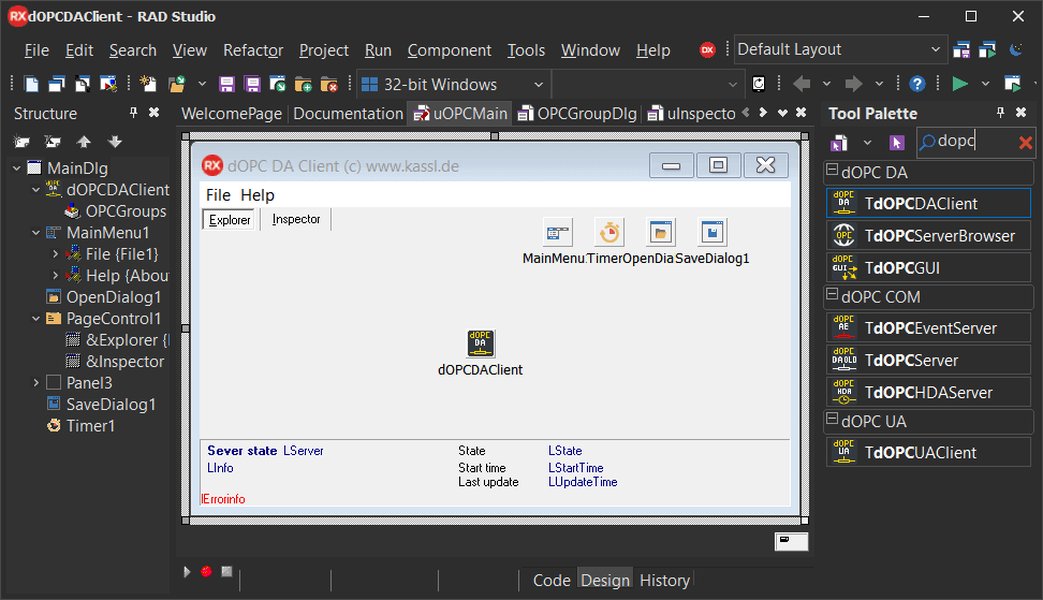Image resolution: width=1043 pixels, height=600 pixels.
Task: Switch to the Code view tab
Action: point(551,580)
